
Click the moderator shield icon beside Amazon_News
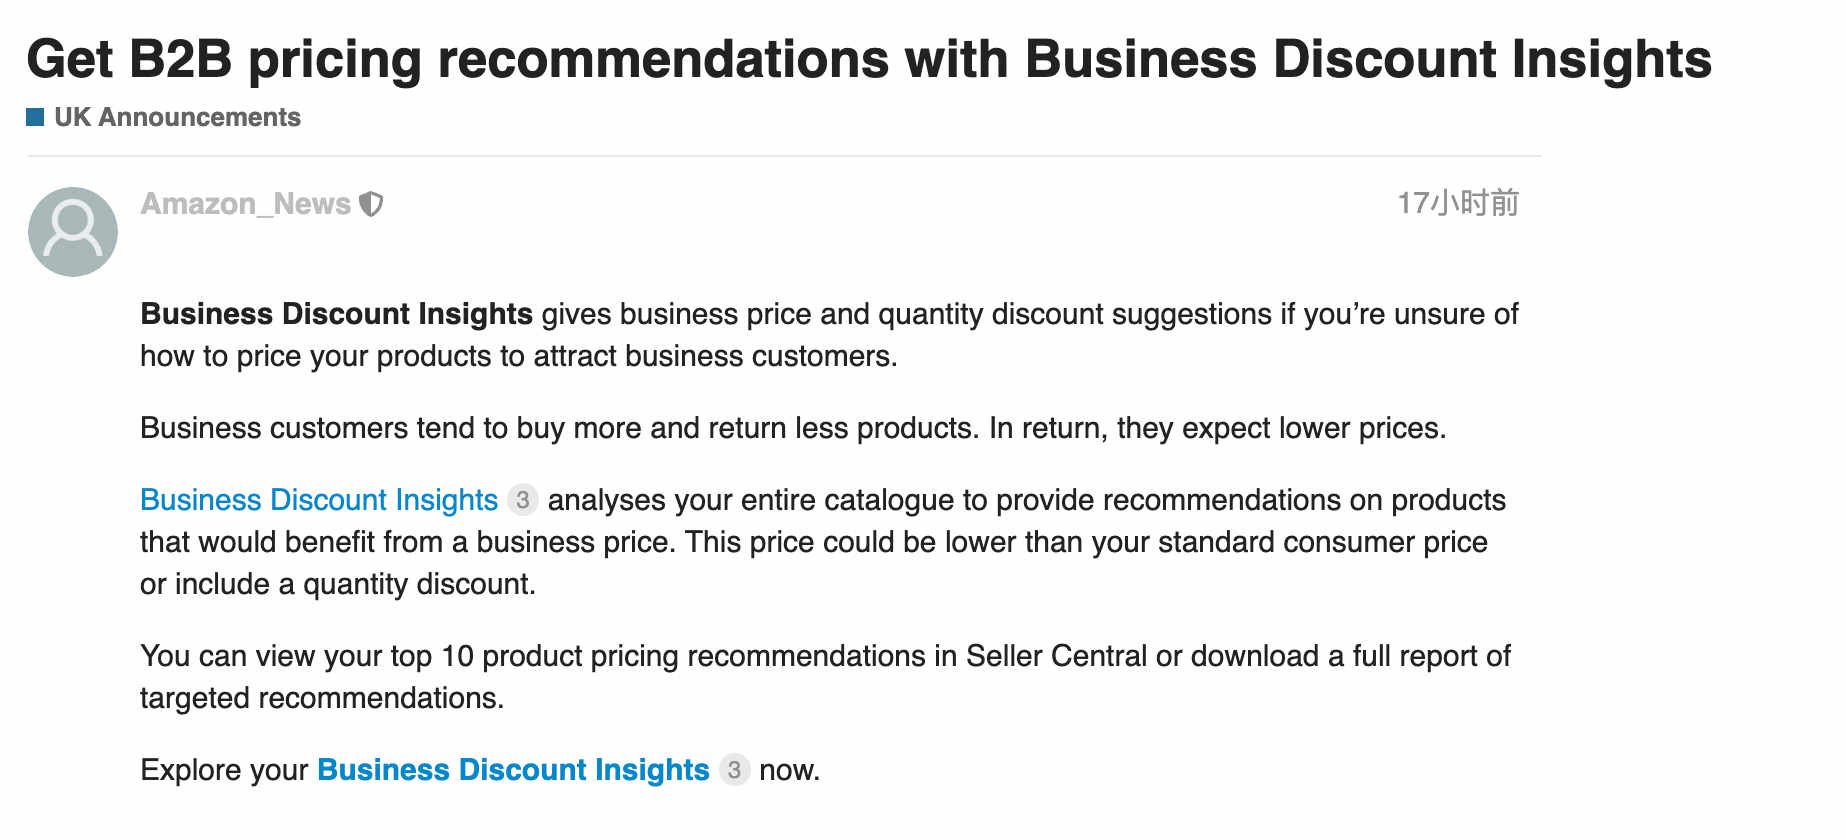[371, 204]
